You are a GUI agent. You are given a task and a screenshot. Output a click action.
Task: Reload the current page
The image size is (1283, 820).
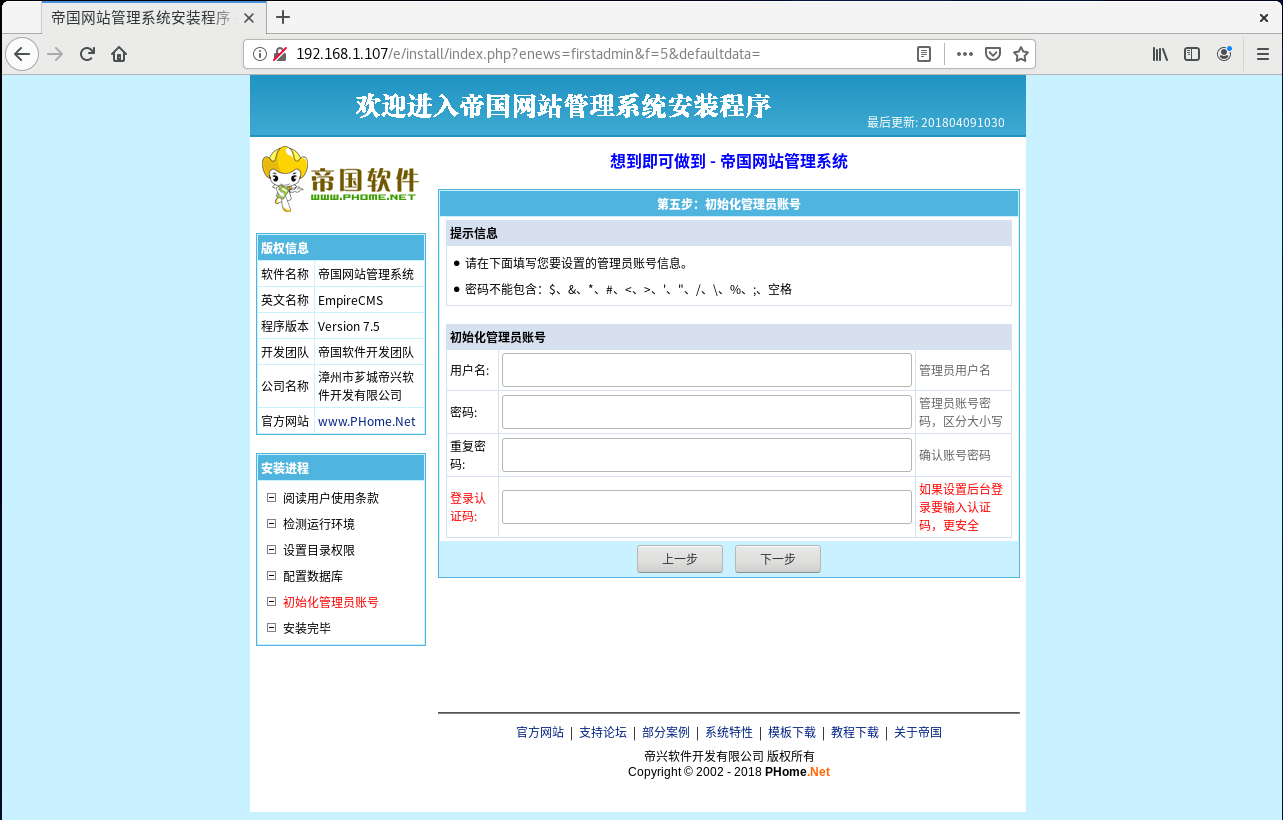click(87, 54)
